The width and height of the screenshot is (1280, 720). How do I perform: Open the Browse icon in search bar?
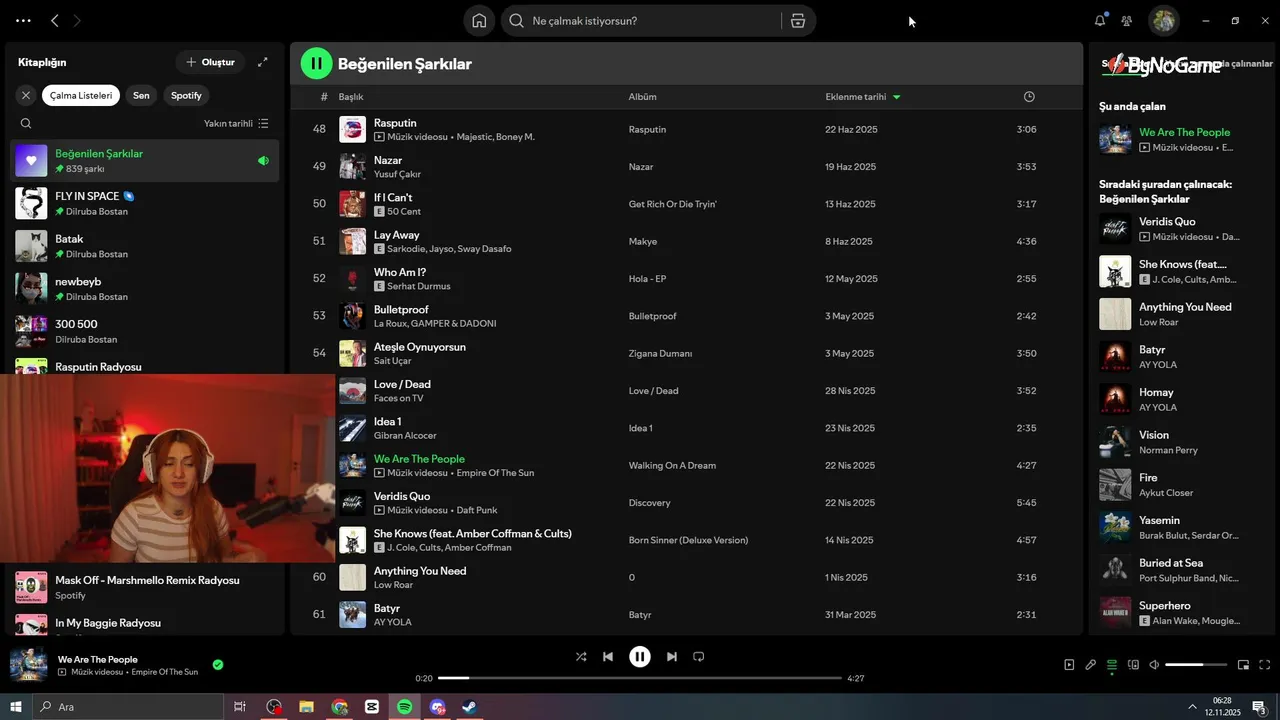click(798, 21)
